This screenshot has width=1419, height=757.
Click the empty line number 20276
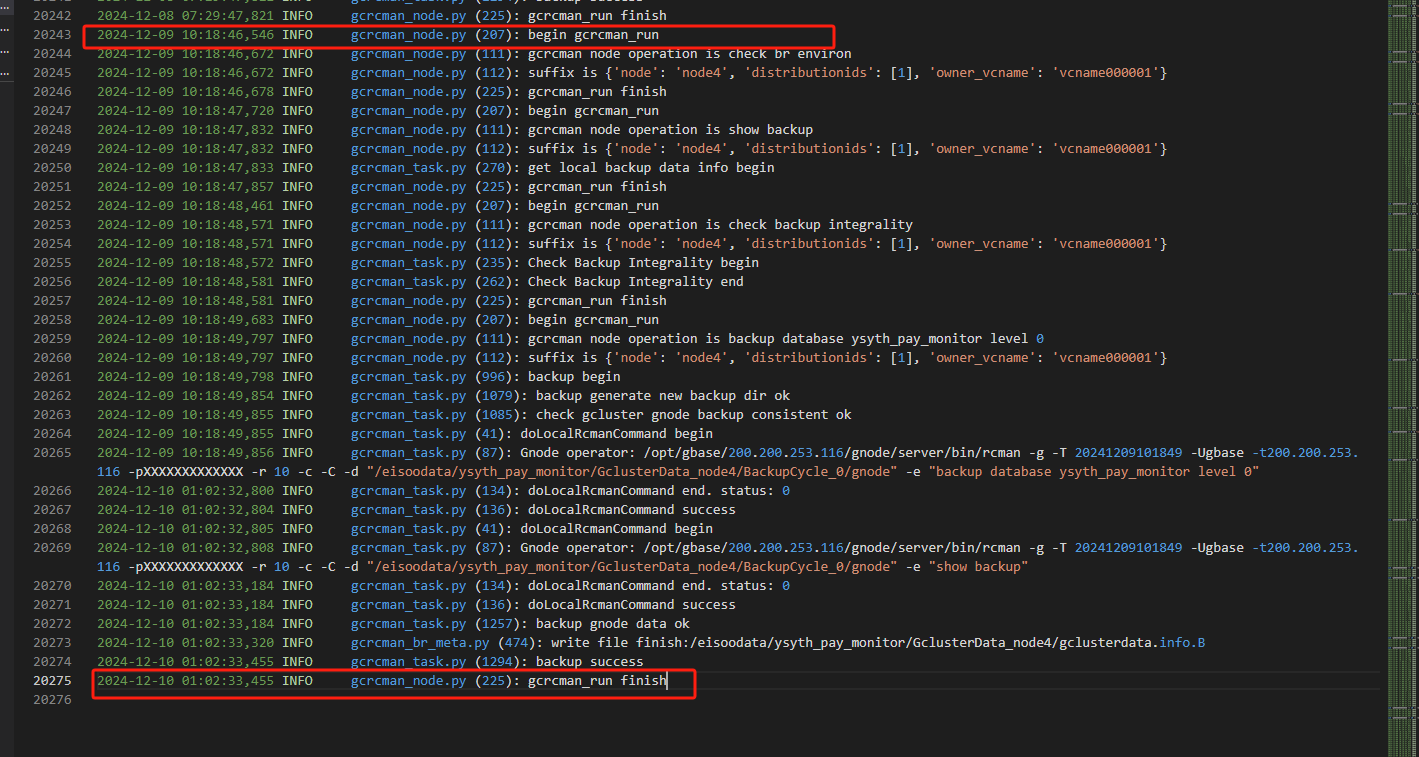coord(52,700)
